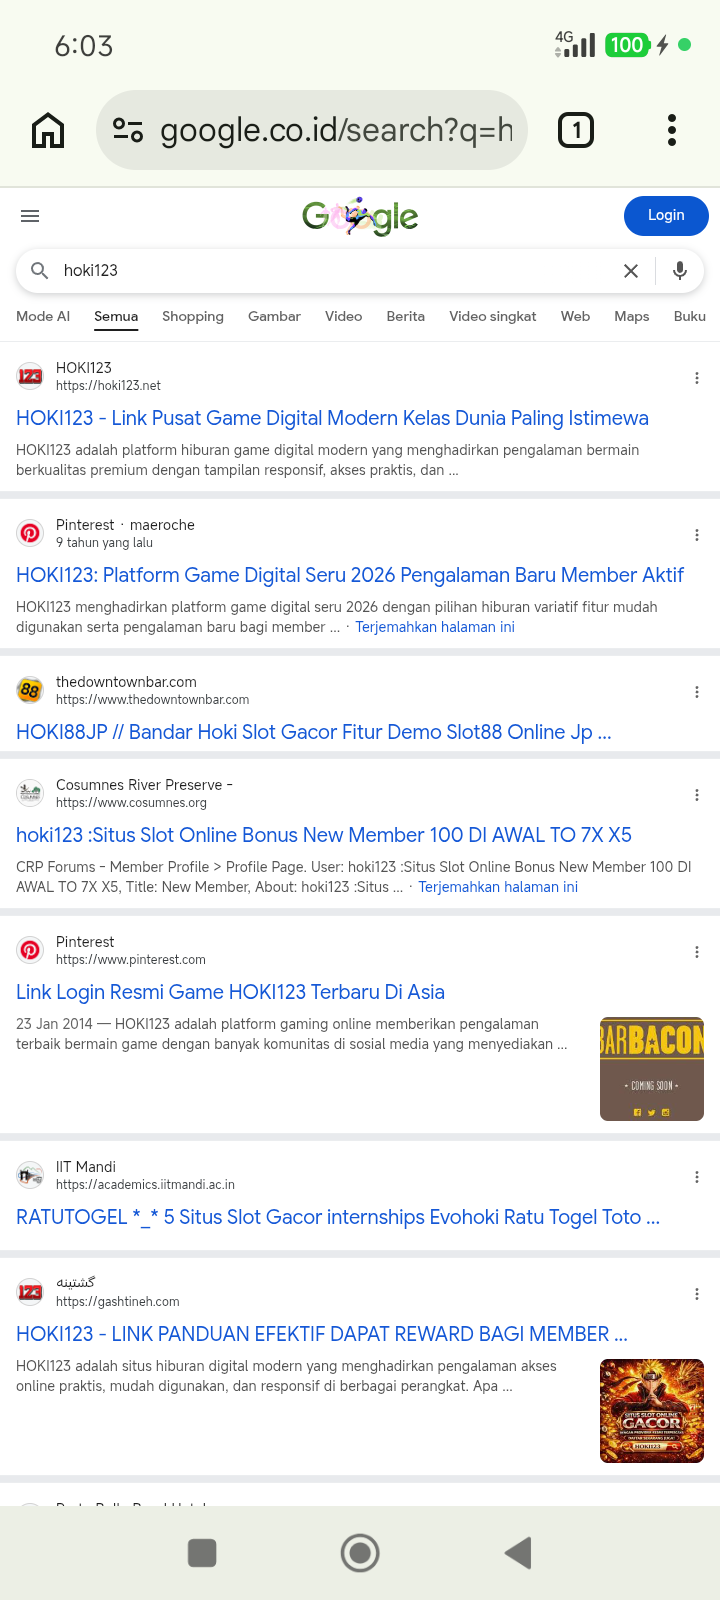
Task: Switch to Web tab
Action: [x=575, y=316]
